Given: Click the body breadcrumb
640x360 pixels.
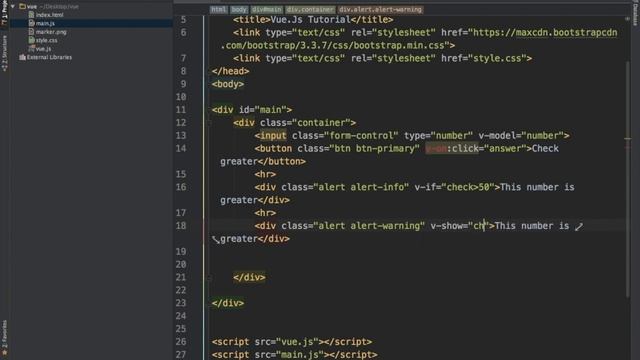Looking at the screenshot, I should point(239,9).
